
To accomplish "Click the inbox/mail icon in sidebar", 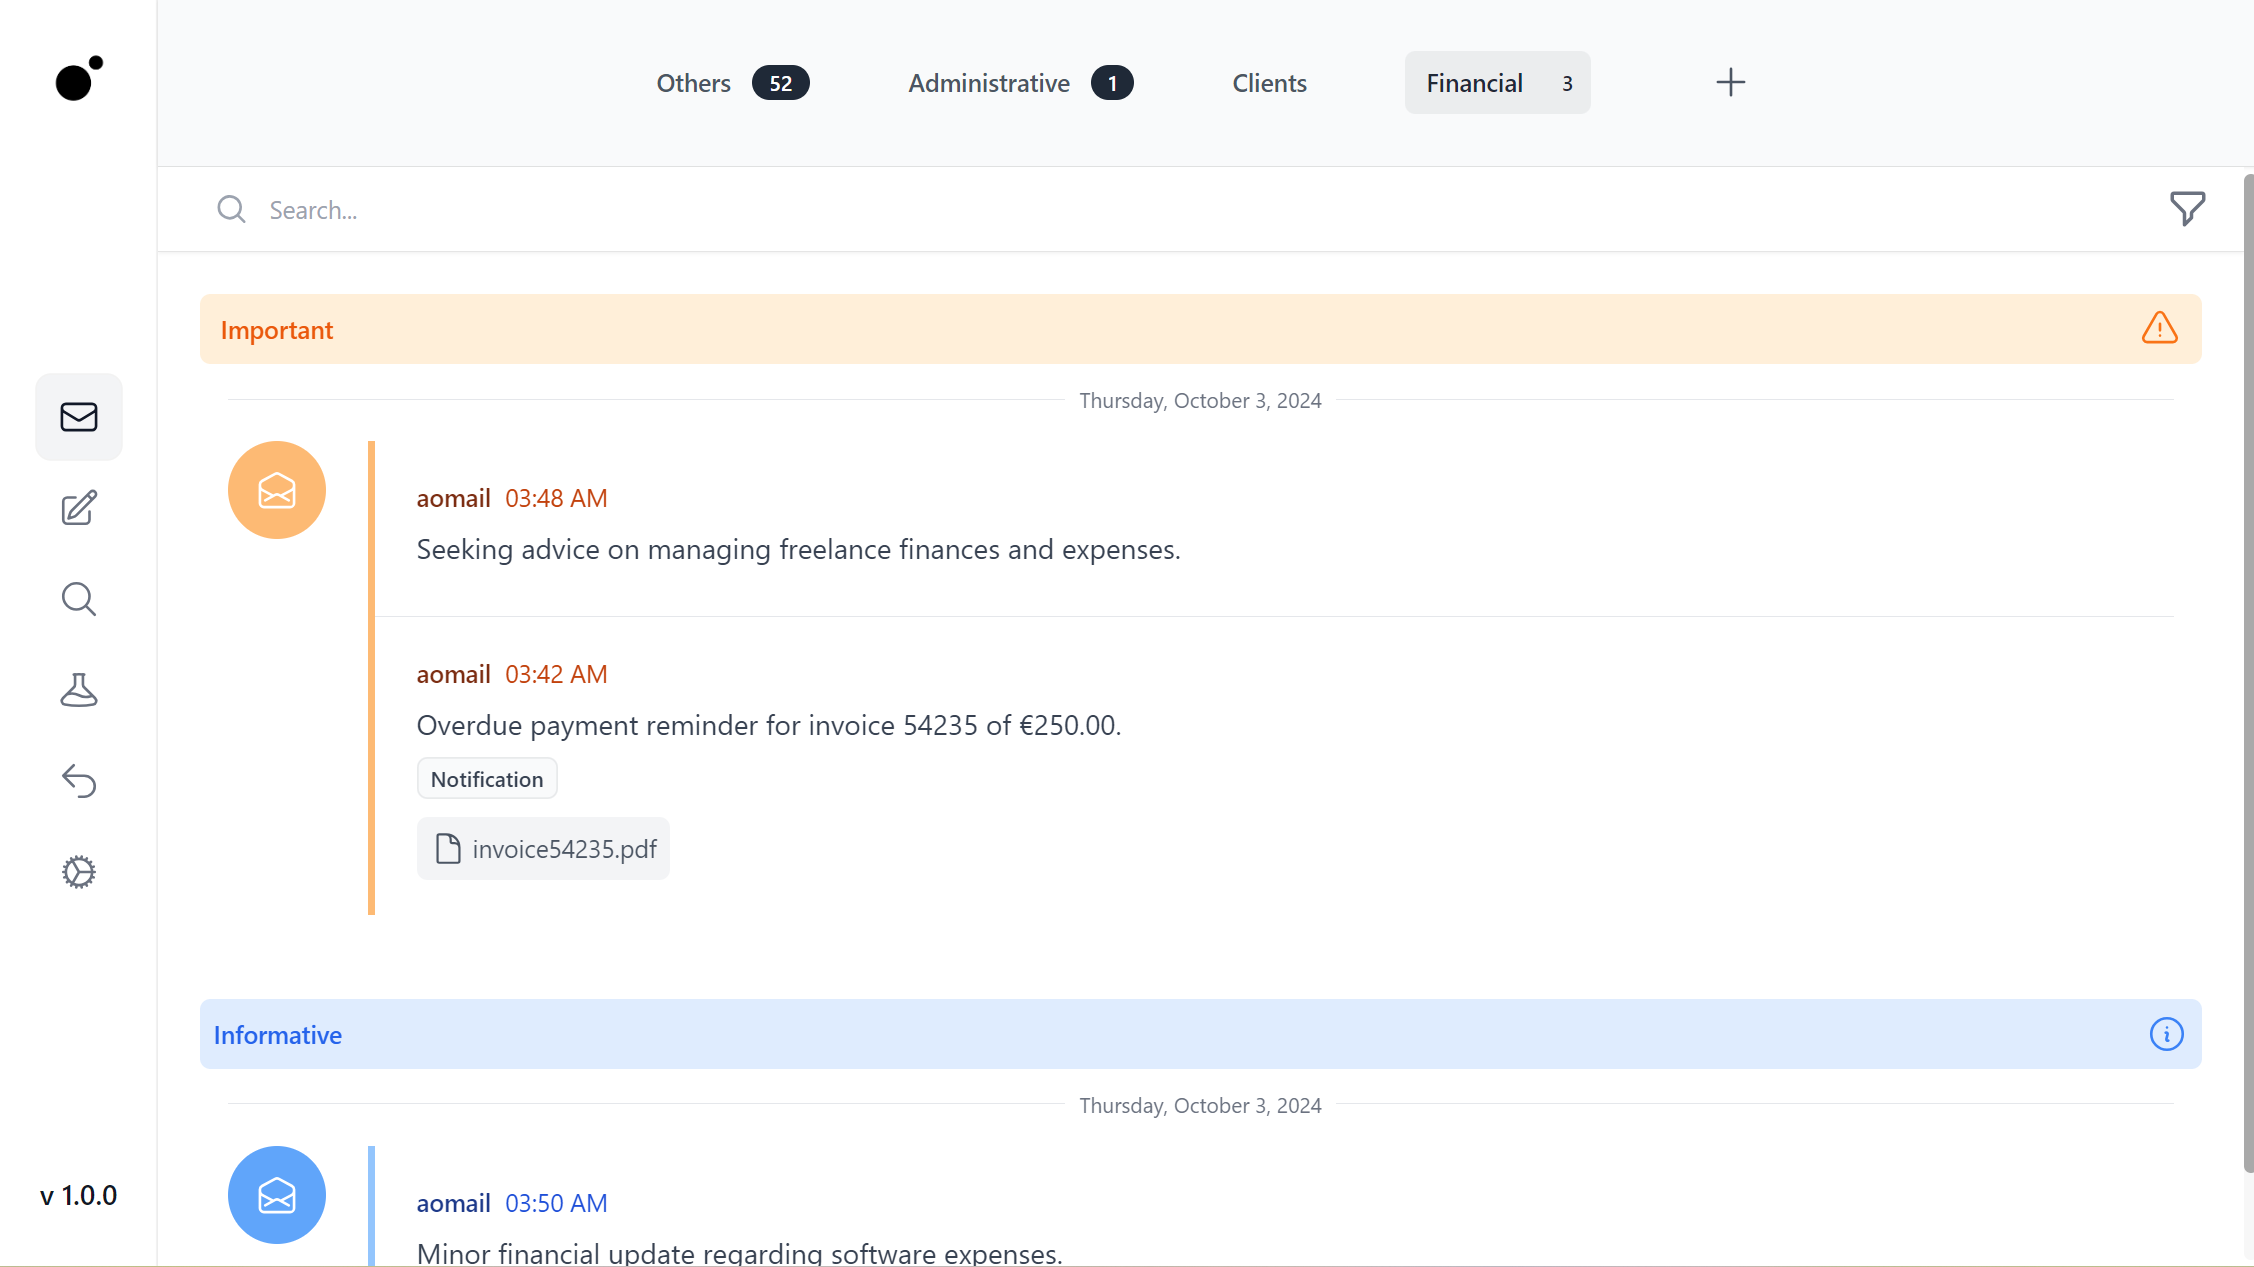I will click(79, 417).
